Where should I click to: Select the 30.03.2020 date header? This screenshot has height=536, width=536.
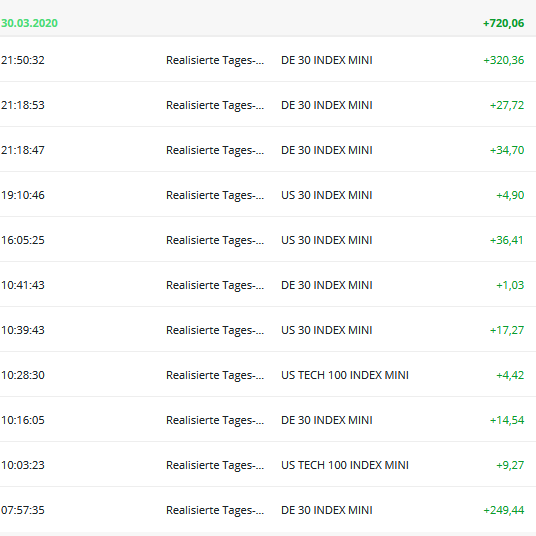tap(29, 23)
